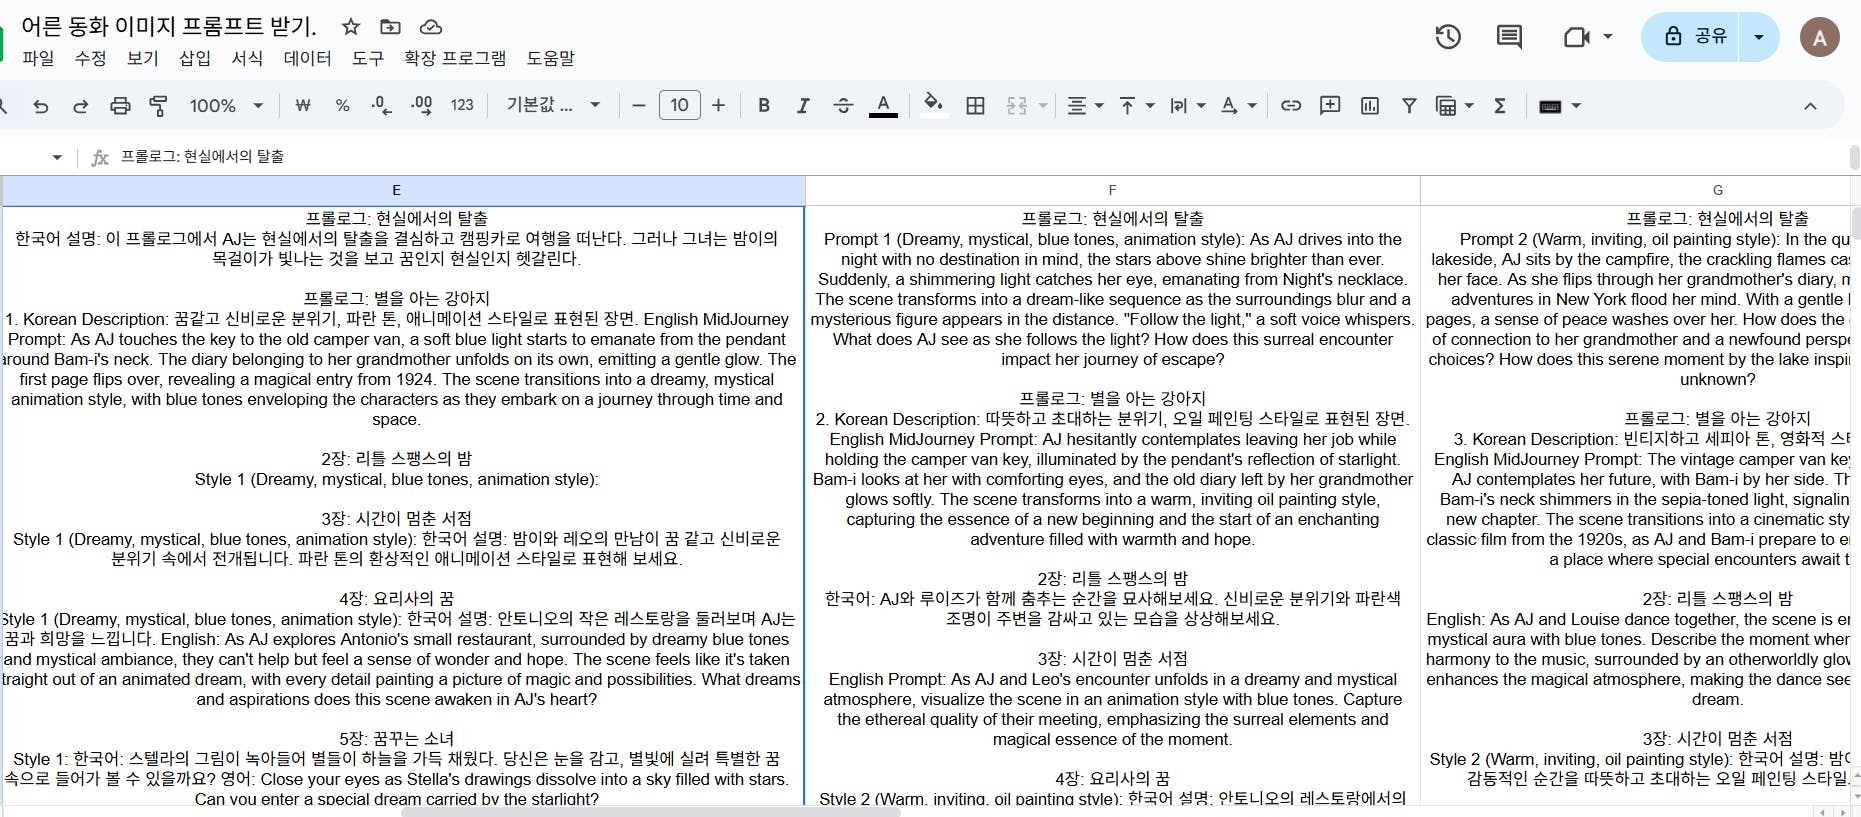Toggle italic formatting
Viewport: 1861px width, 817px height.
pyautogui.click(x=803, y=106)
